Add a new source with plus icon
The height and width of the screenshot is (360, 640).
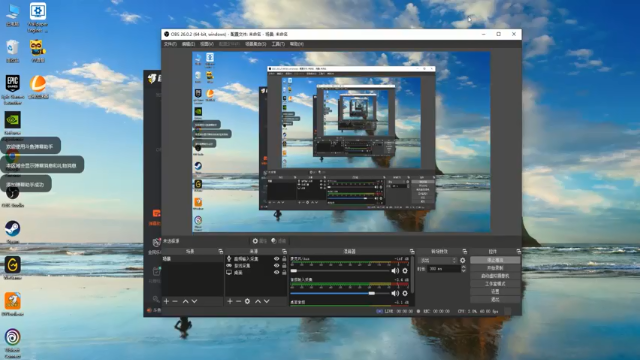tap(230, 301)
